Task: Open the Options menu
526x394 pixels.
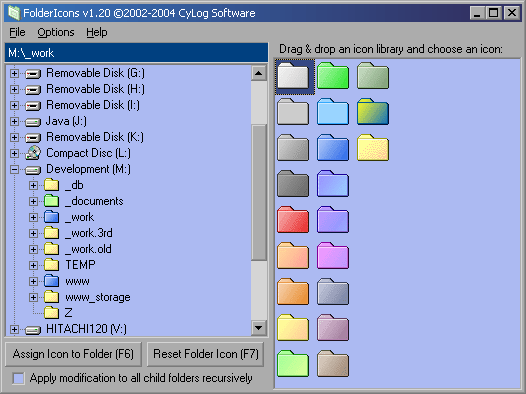Action: [56, 32]
